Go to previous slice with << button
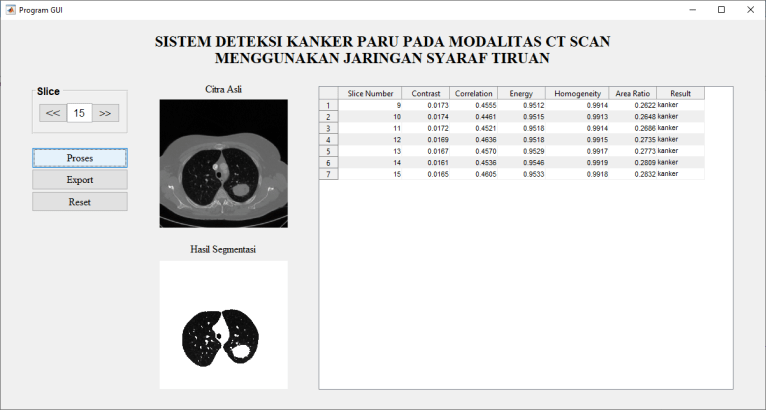Image resolution: width=766 pixels, height=410 pixels. (53, 113)
